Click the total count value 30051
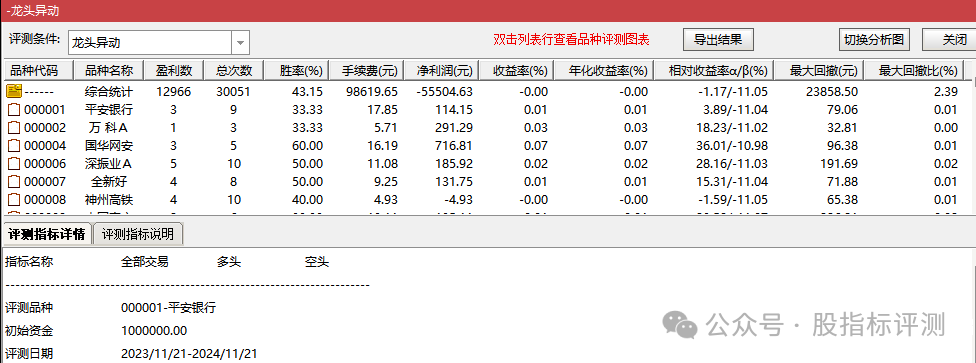The height and width of the screenshot is (363, 976). click(233, 92)
